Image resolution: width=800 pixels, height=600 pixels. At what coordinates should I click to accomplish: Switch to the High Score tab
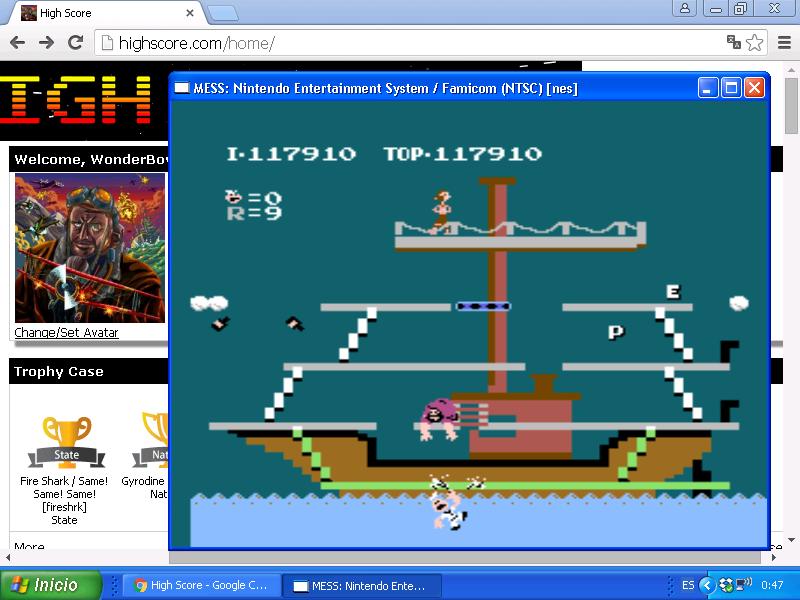point(100,13)
